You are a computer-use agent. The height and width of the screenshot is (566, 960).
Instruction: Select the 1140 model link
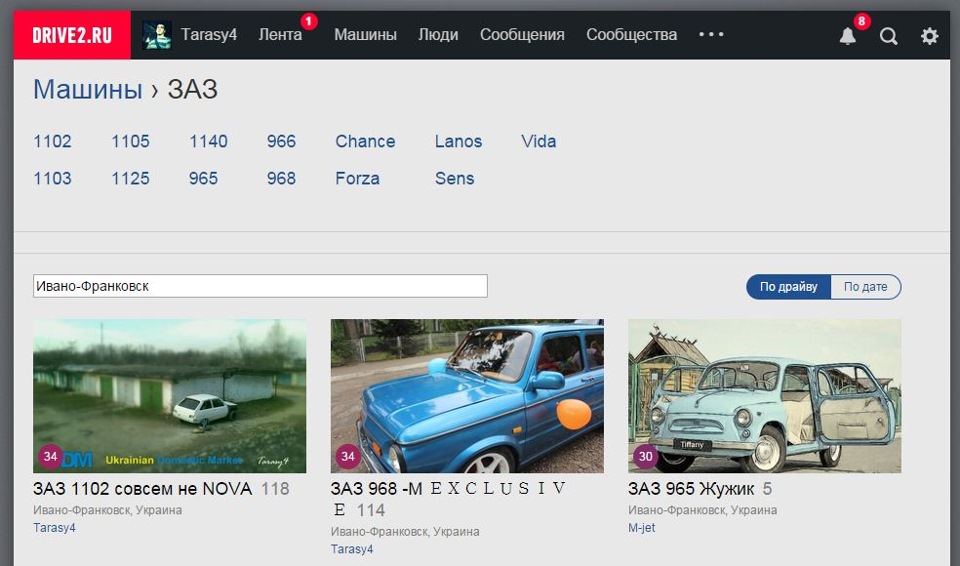click(x=208, y=142)
